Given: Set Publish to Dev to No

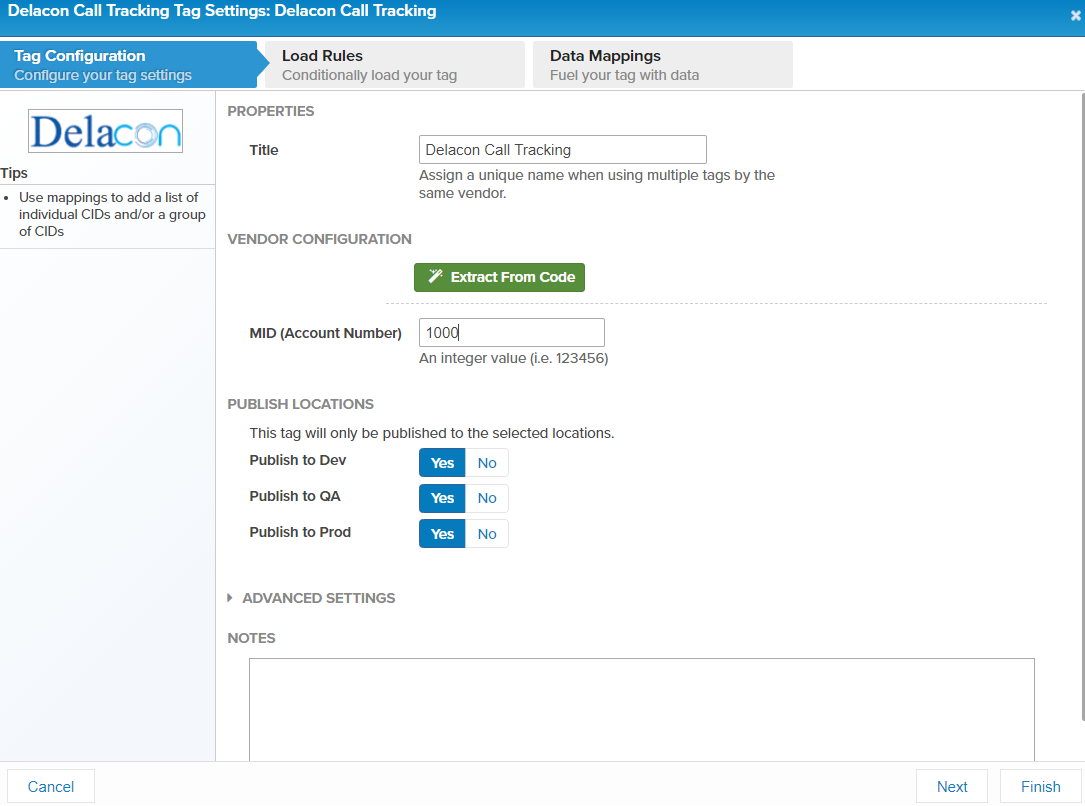Looking at the screenshot, I should (x=487, y=463).
